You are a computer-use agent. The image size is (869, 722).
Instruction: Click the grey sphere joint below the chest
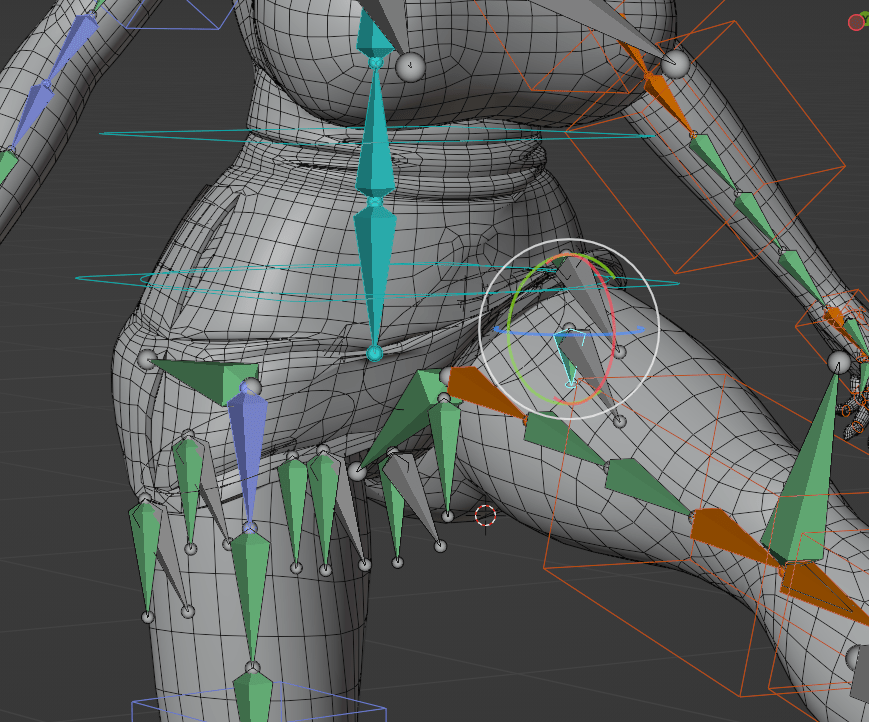coord(410,67)
